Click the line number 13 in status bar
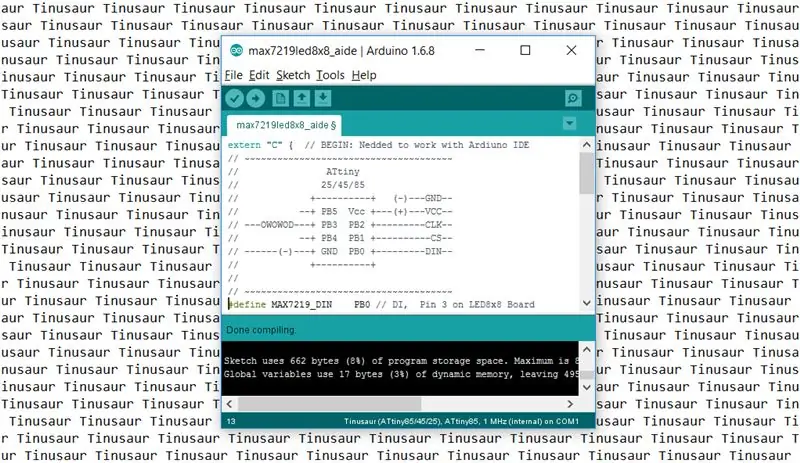 point(231,422)
